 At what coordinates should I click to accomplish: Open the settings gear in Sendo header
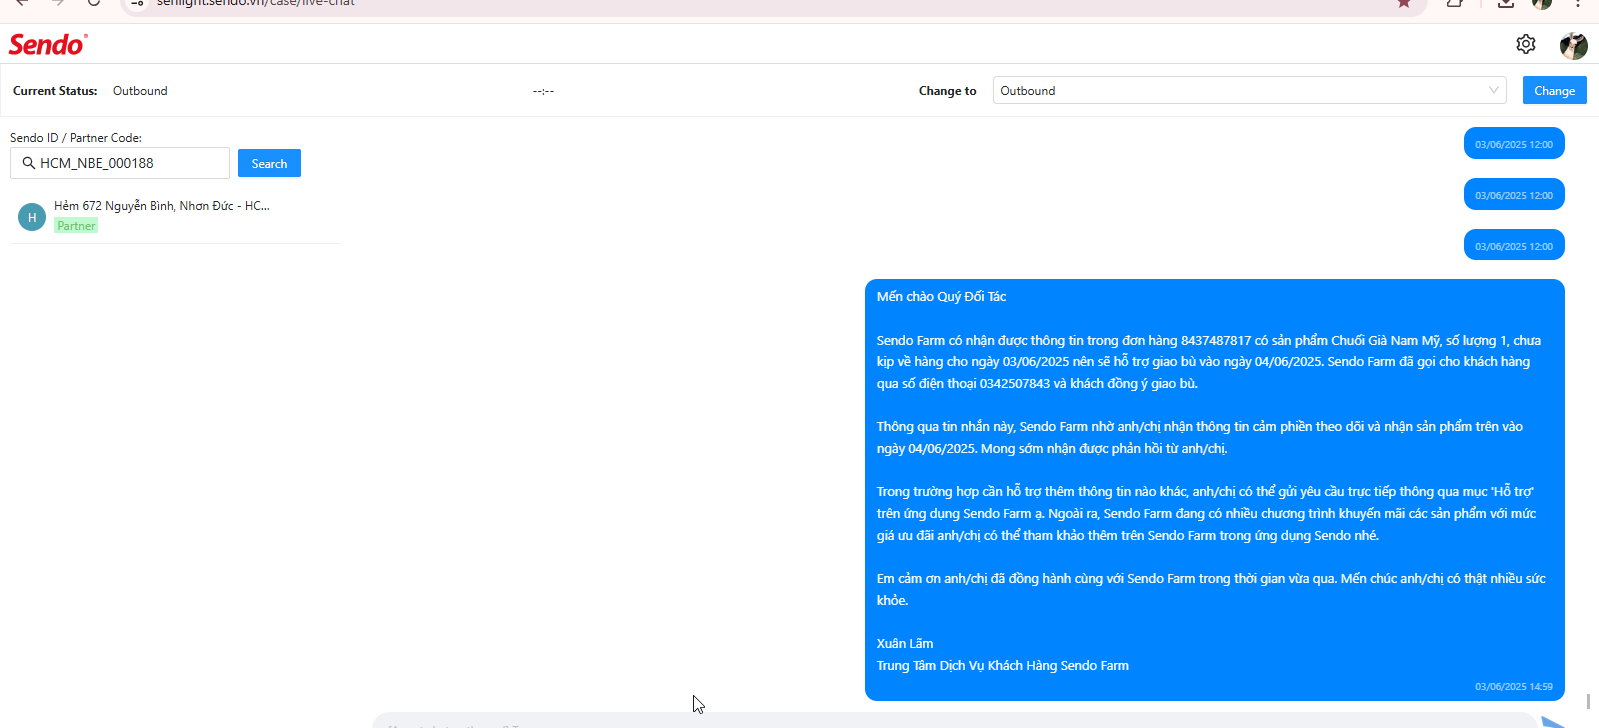click(1525, 44)
